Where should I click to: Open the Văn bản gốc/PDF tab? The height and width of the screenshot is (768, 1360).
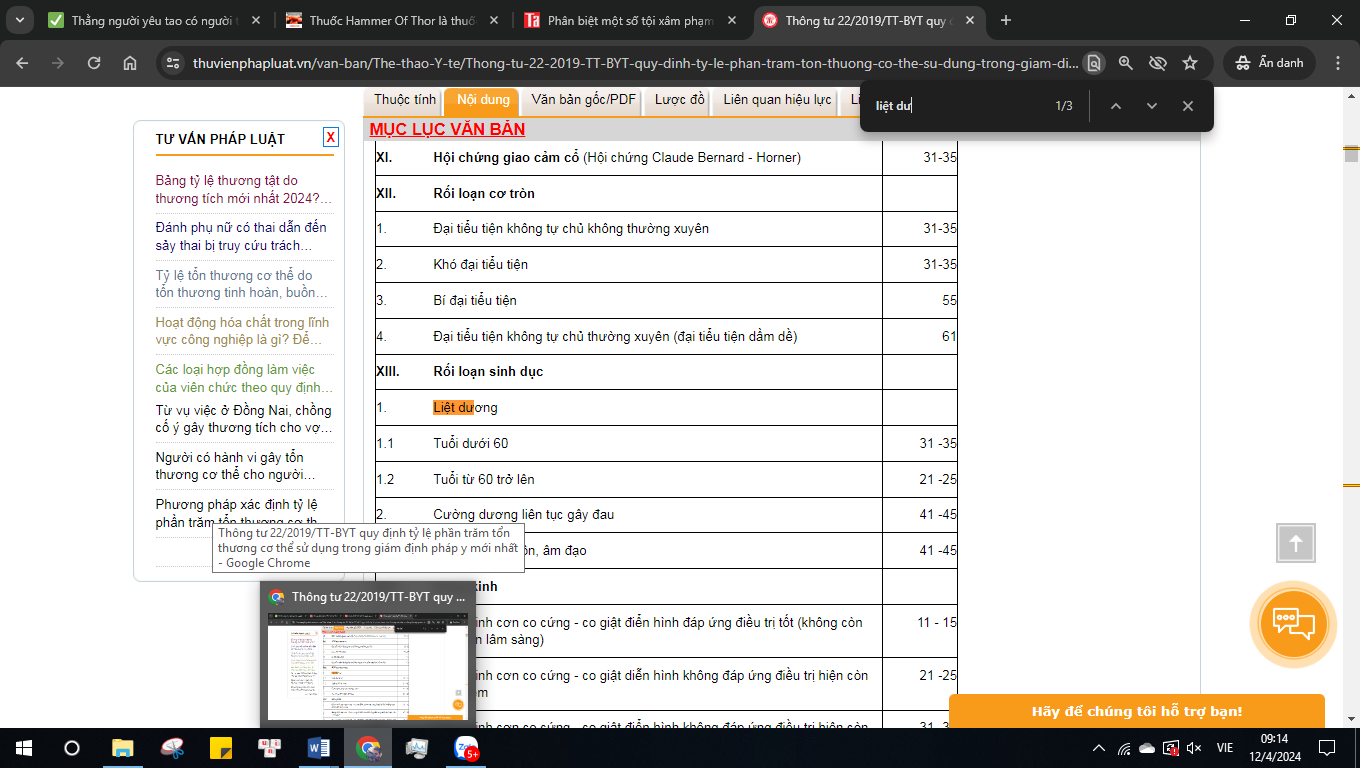[x=584, y=100]
